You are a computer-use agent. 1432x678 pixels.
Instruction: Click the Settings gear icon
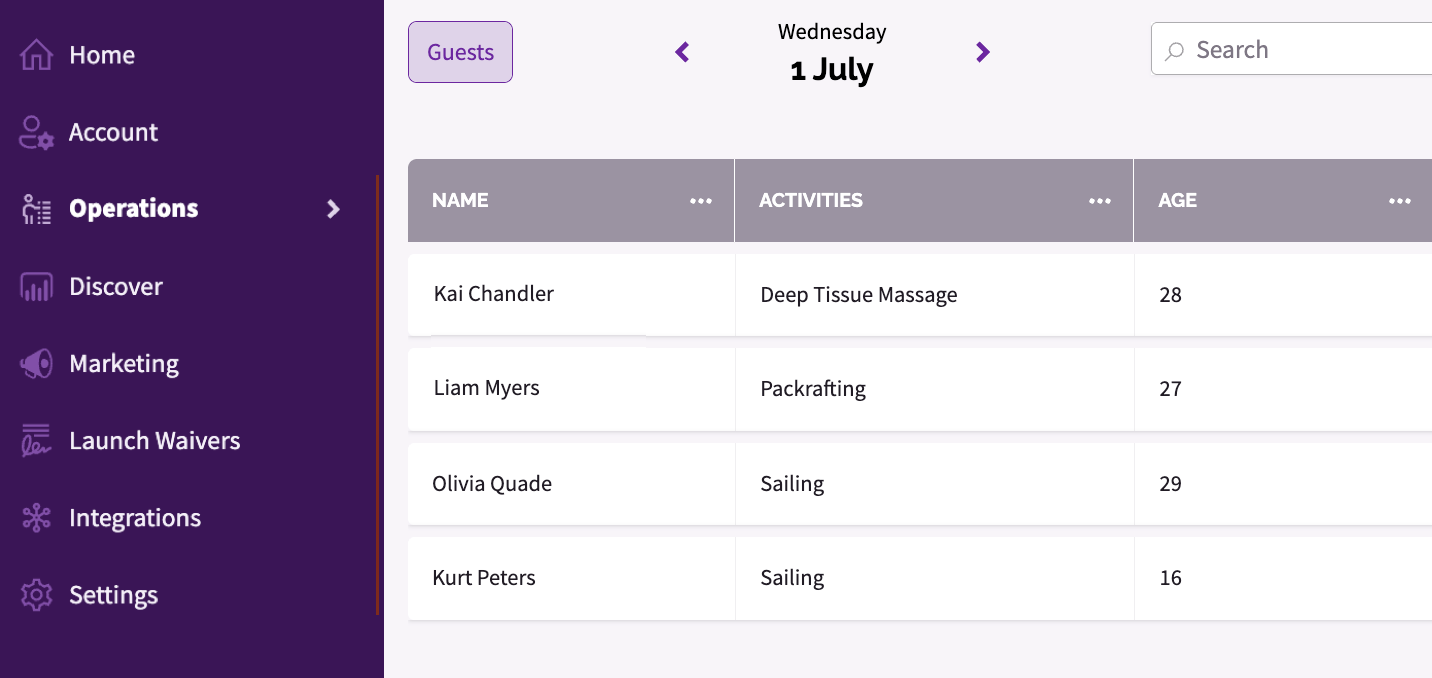36,595
